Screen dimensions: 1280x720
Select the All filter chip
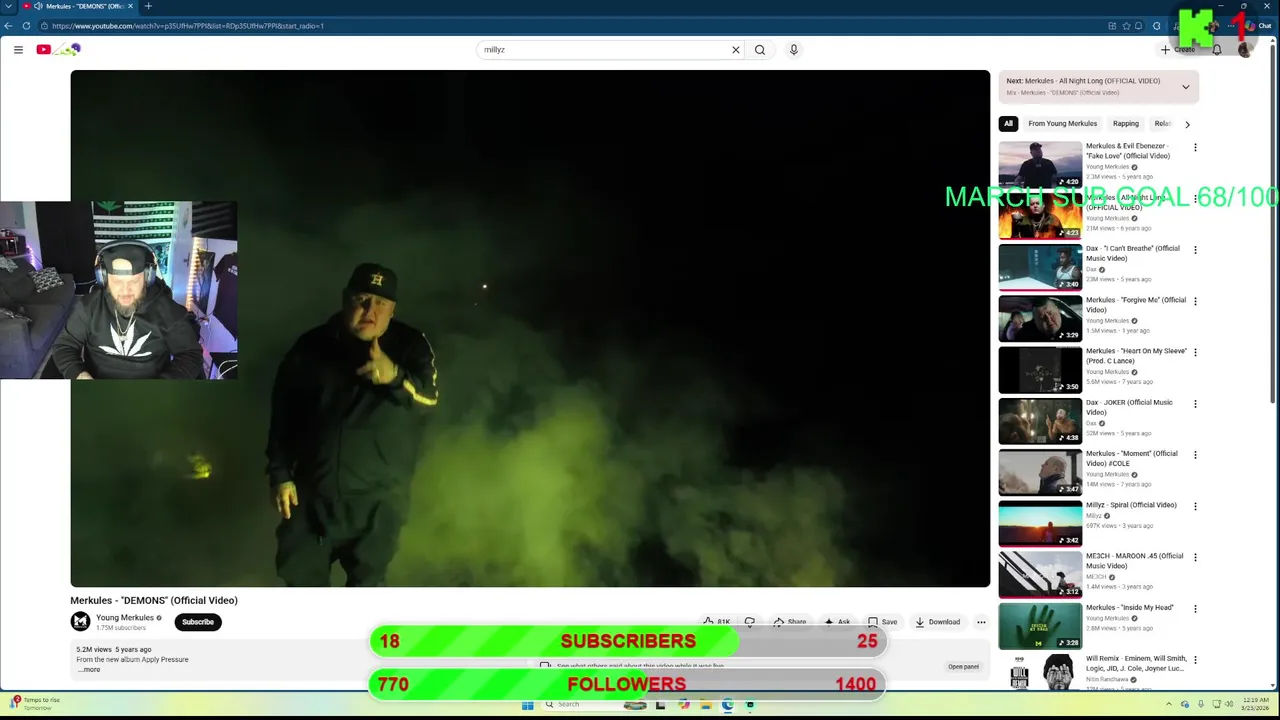1008,124
